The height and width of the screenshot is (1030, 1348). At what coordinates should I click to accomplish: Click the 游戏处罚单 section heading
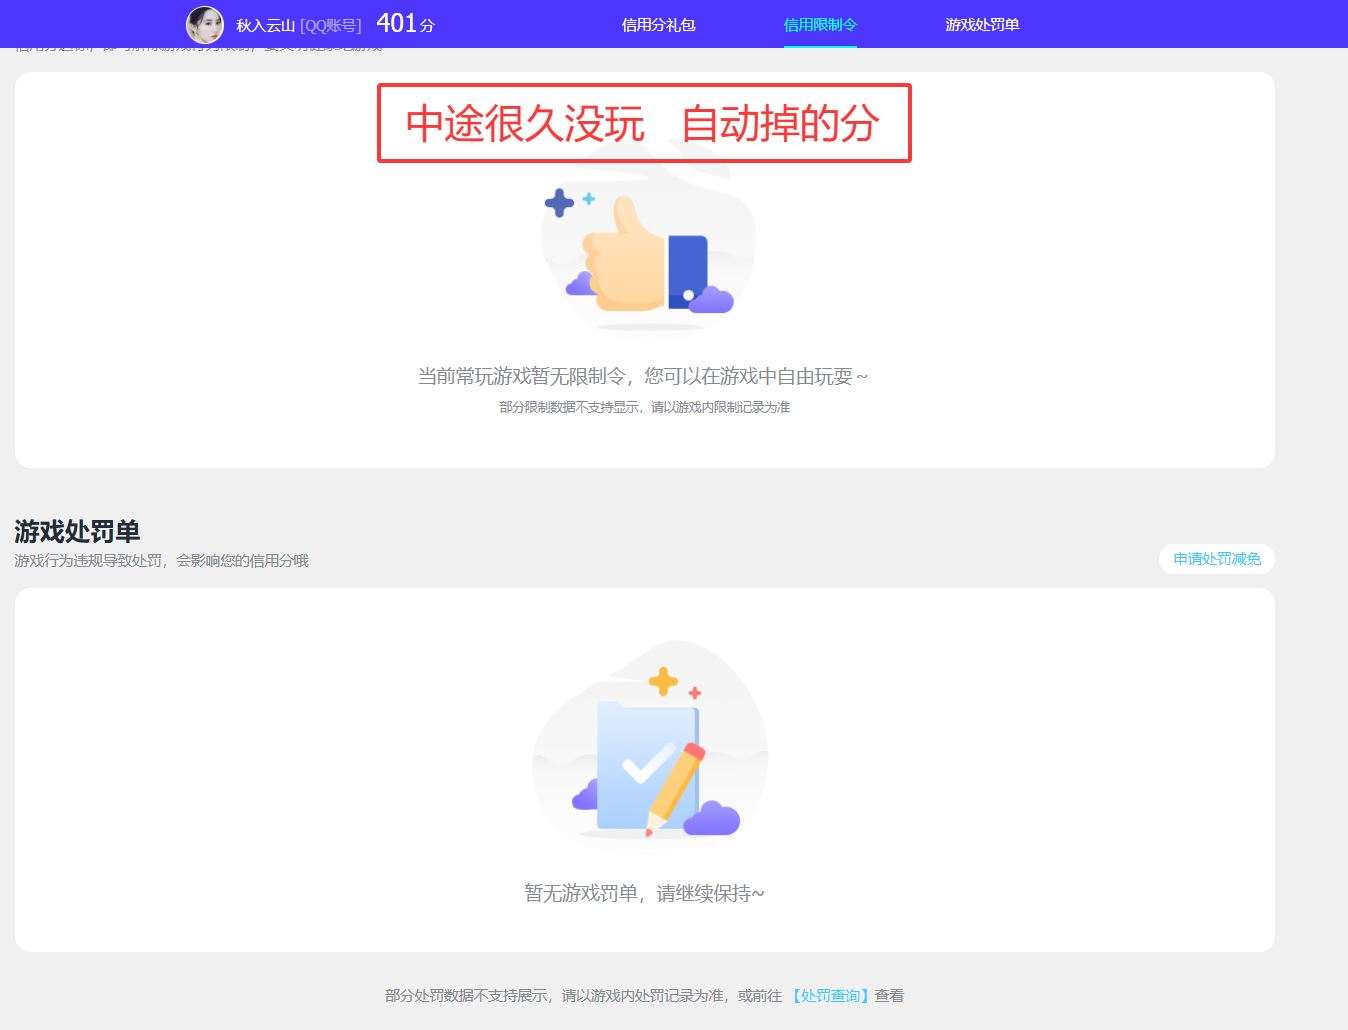[x=77, y=531]
